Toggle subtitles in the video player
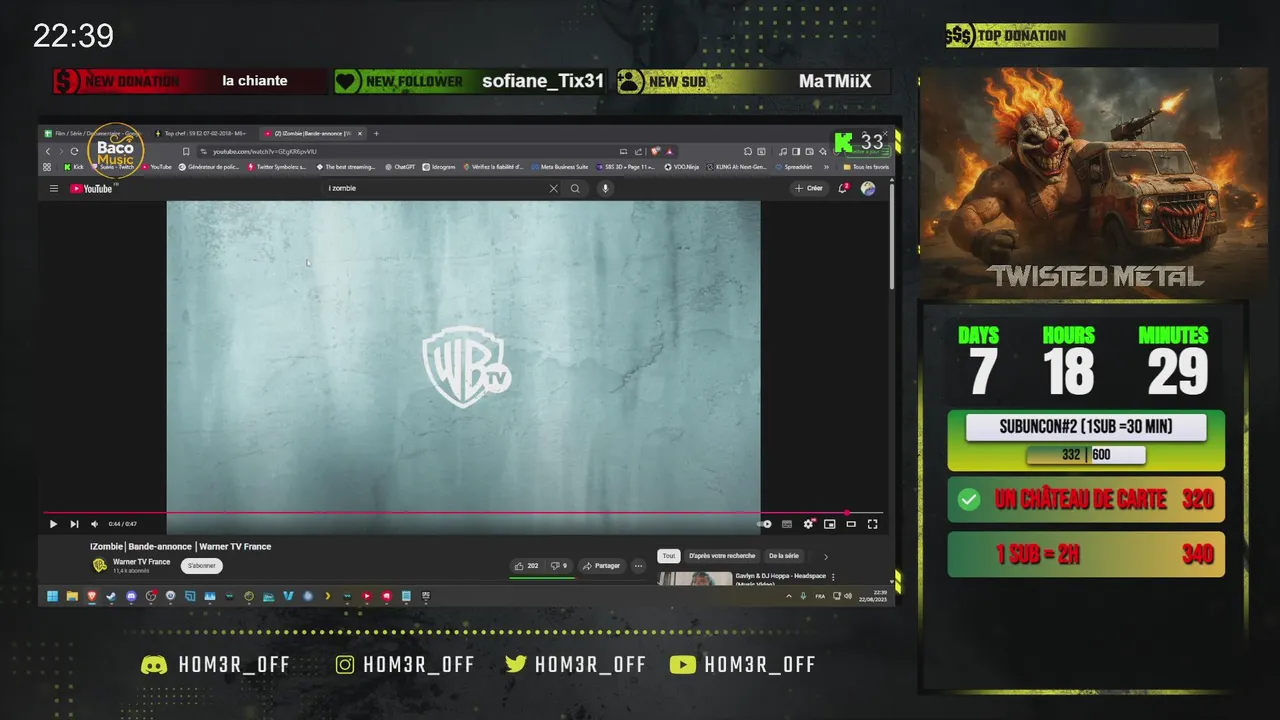Image resolution: width=1280 pixels, height=720 pixels. (787, 524)
